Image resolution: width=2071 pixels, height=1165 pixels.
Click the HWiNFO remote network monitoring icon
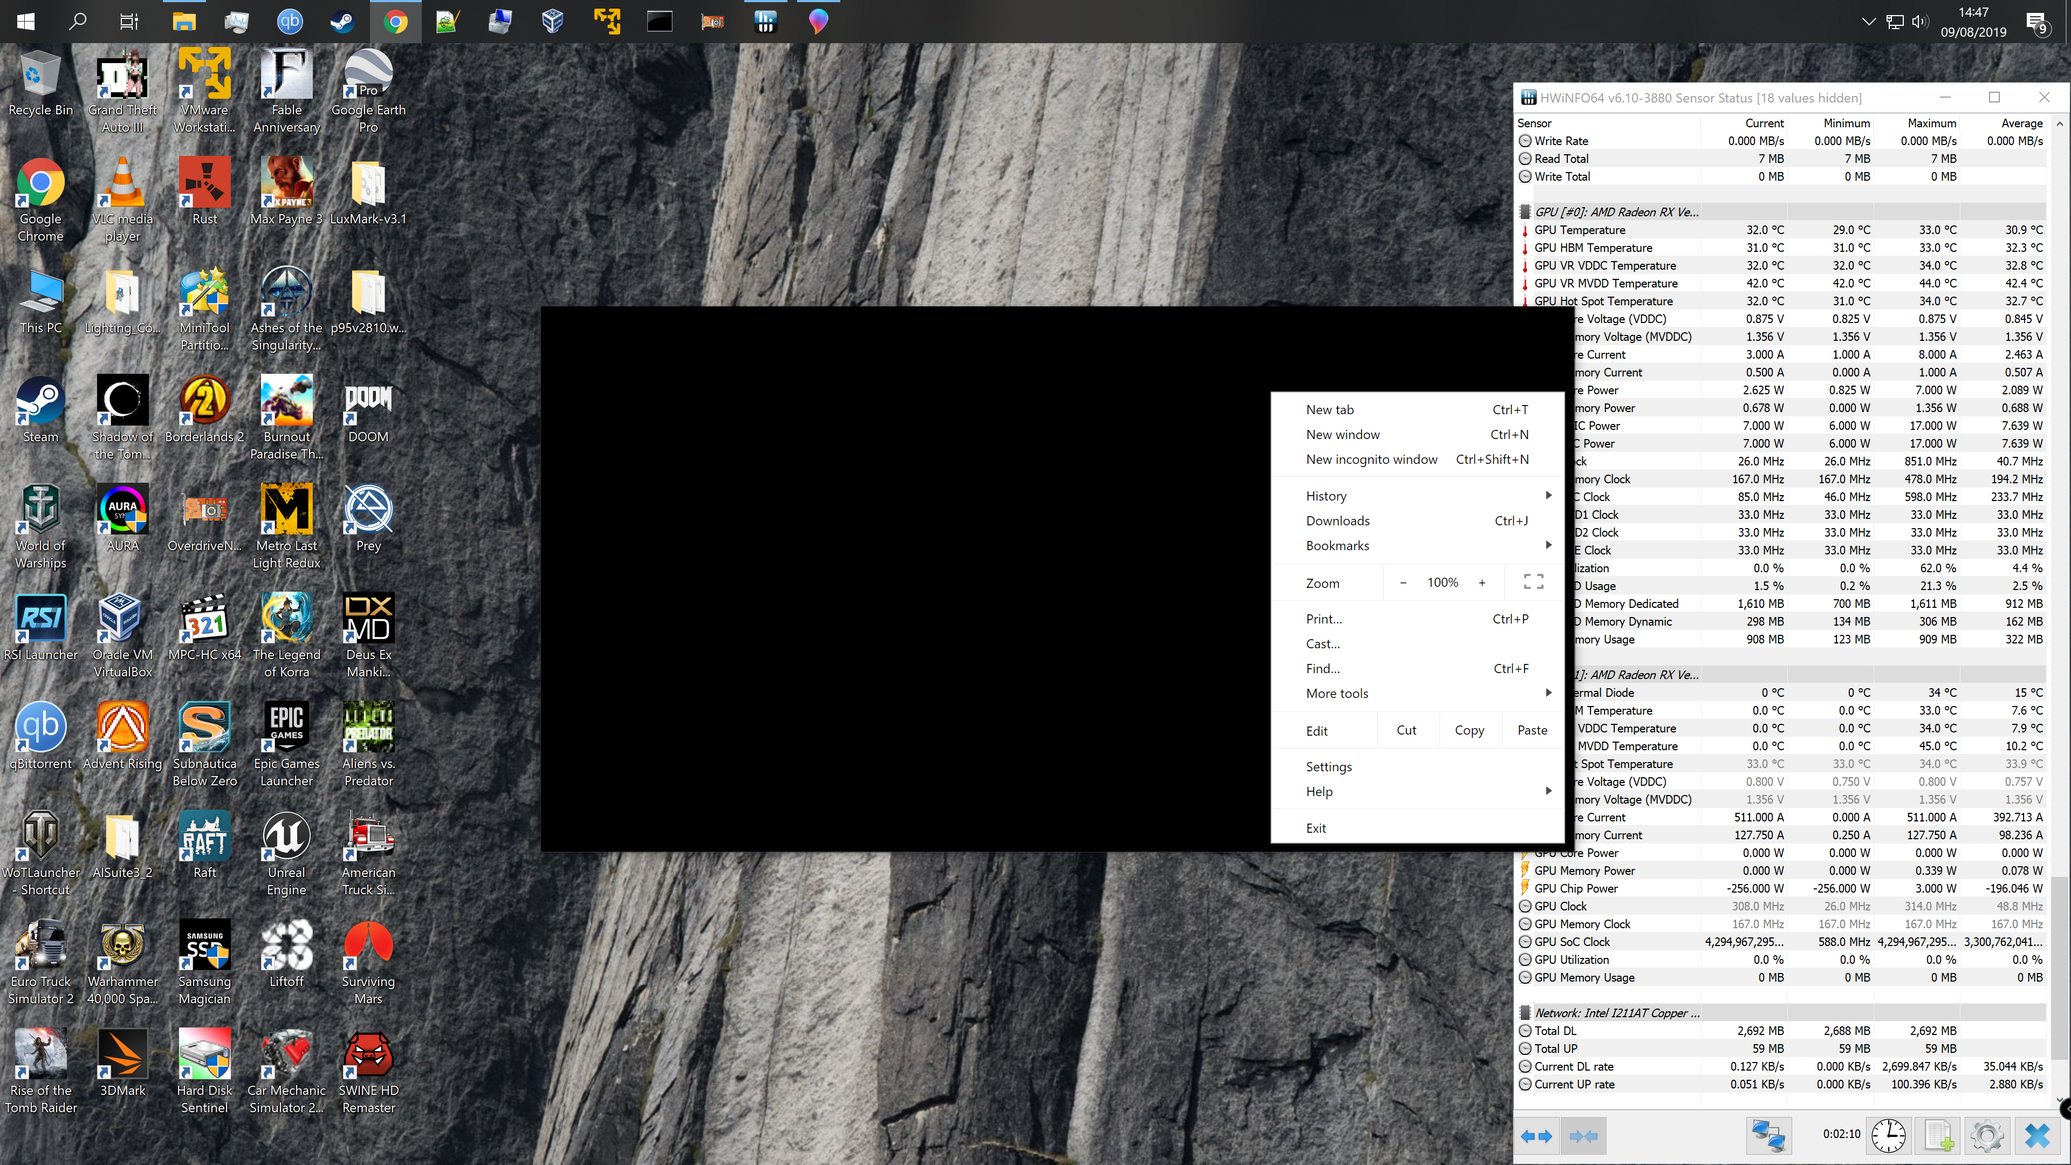click(x=1767, y=1136)
